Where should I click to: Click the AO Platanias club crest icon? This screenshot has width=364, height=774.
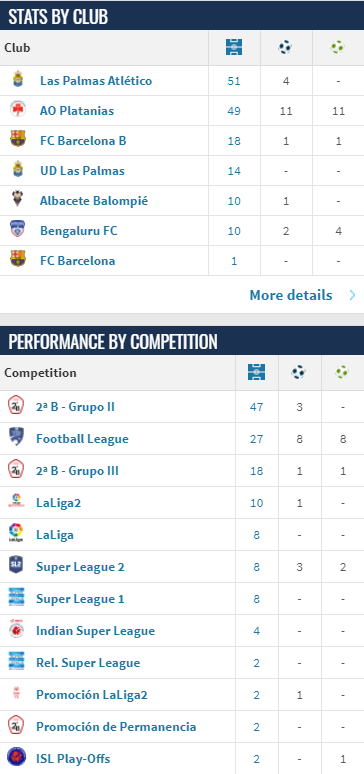18,110
